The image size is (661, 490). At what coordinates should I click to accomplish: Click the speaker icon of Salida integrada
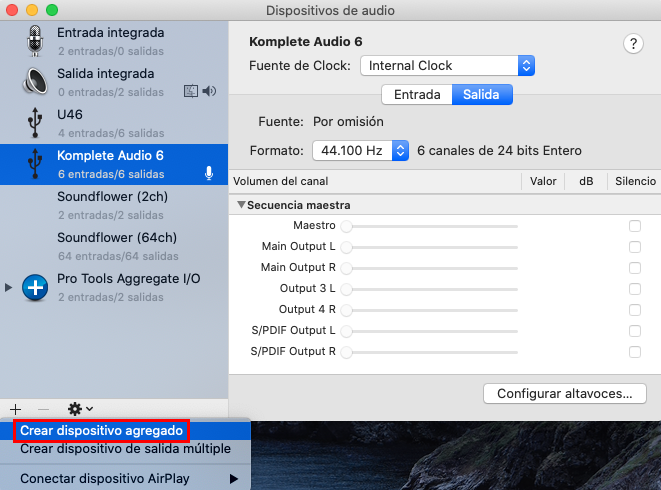coord(35,81)
